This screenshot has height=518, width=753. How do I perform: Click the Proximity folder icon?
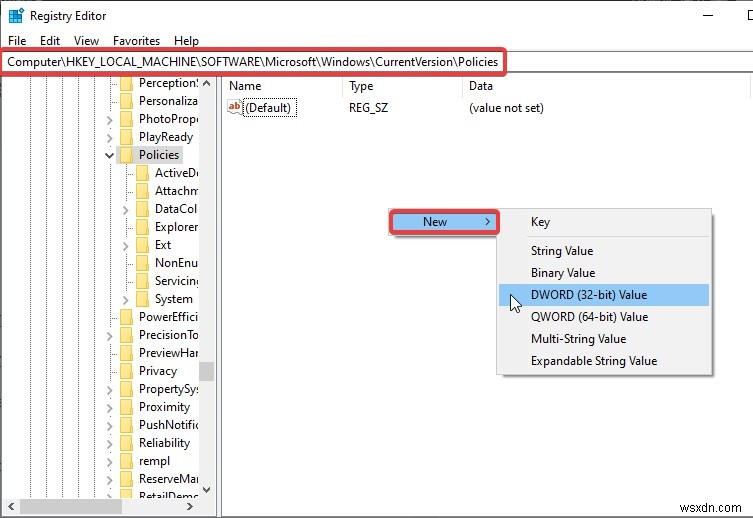click(126, 407)
